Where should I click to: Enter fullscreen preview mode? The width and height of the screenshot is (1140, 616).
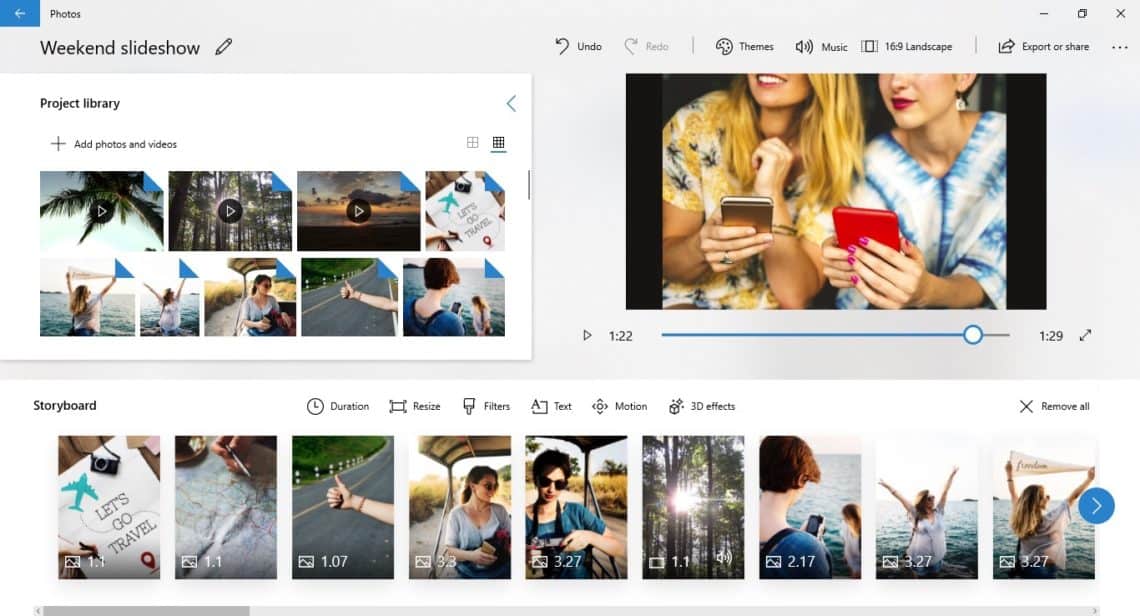(1085, 335)
